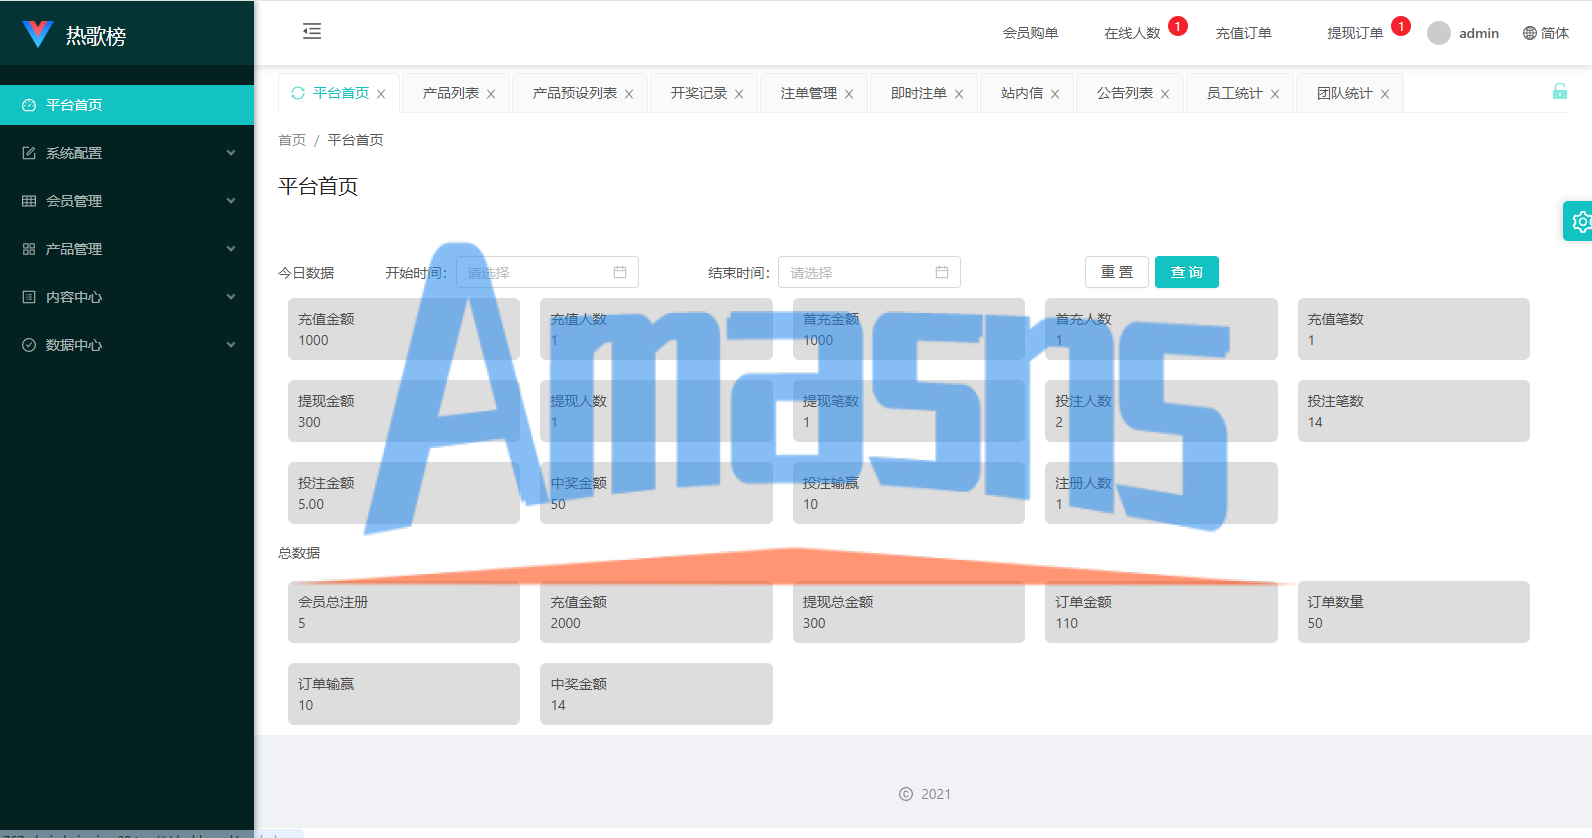The width and height of the screenshot is (1592, 838).
Task: Click the 开始时间 date input field
Action: [x=547, y=272]
